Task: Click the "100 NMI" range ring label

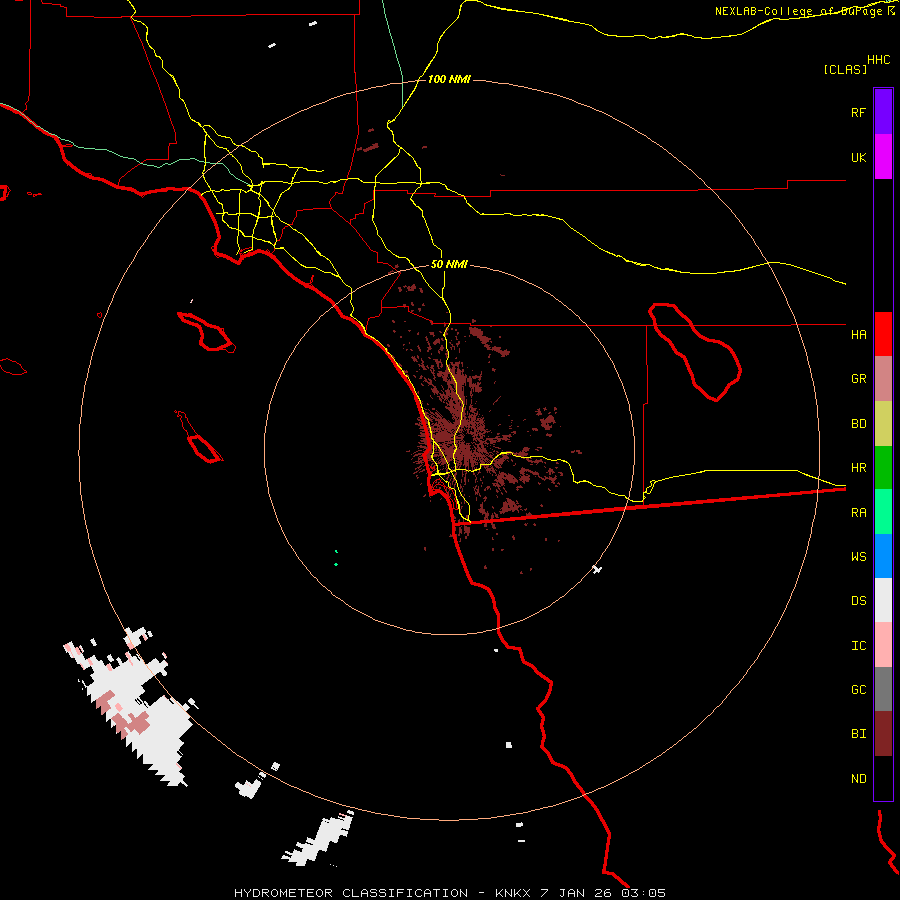Action: [x=449, y=79]
